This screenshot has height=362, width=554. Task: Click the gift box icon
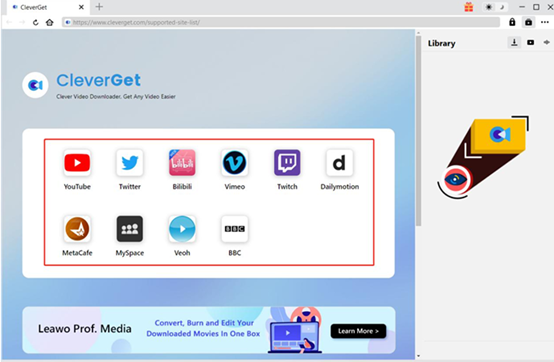pos(468,7)
